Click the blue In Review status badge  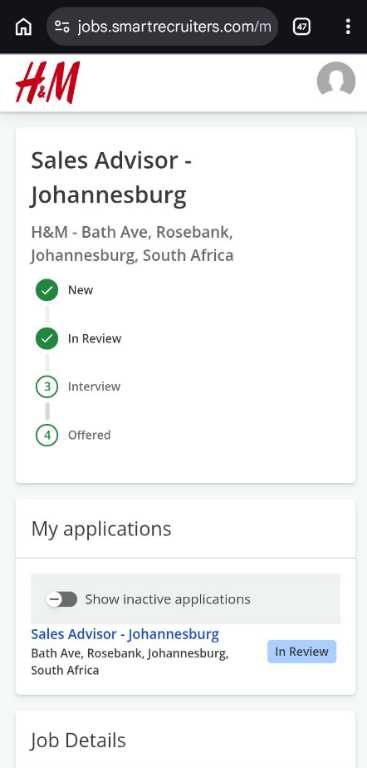[x=302, y=651]
